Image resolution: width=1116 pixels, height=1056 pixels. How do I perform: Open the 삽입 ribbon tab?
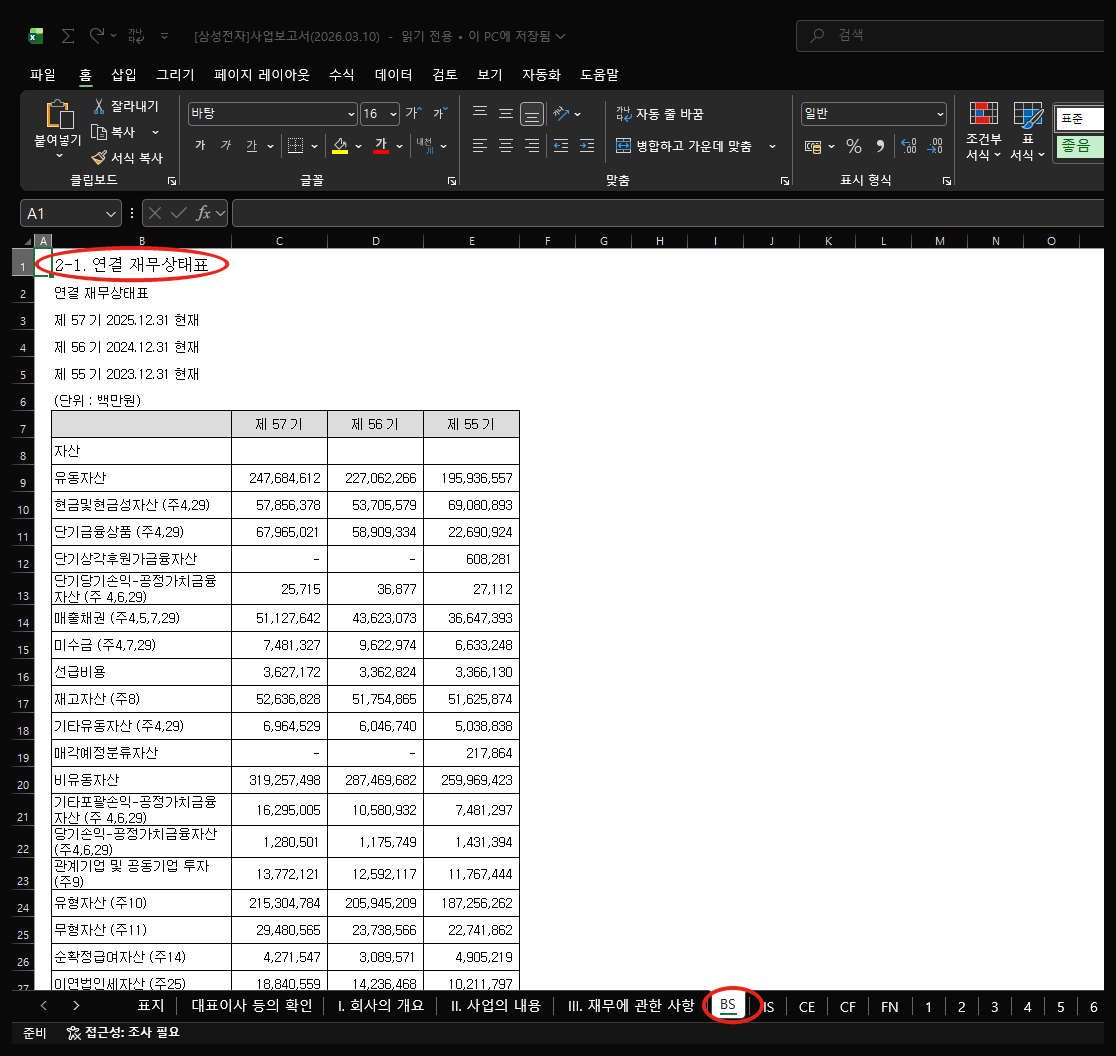(124, 74)
